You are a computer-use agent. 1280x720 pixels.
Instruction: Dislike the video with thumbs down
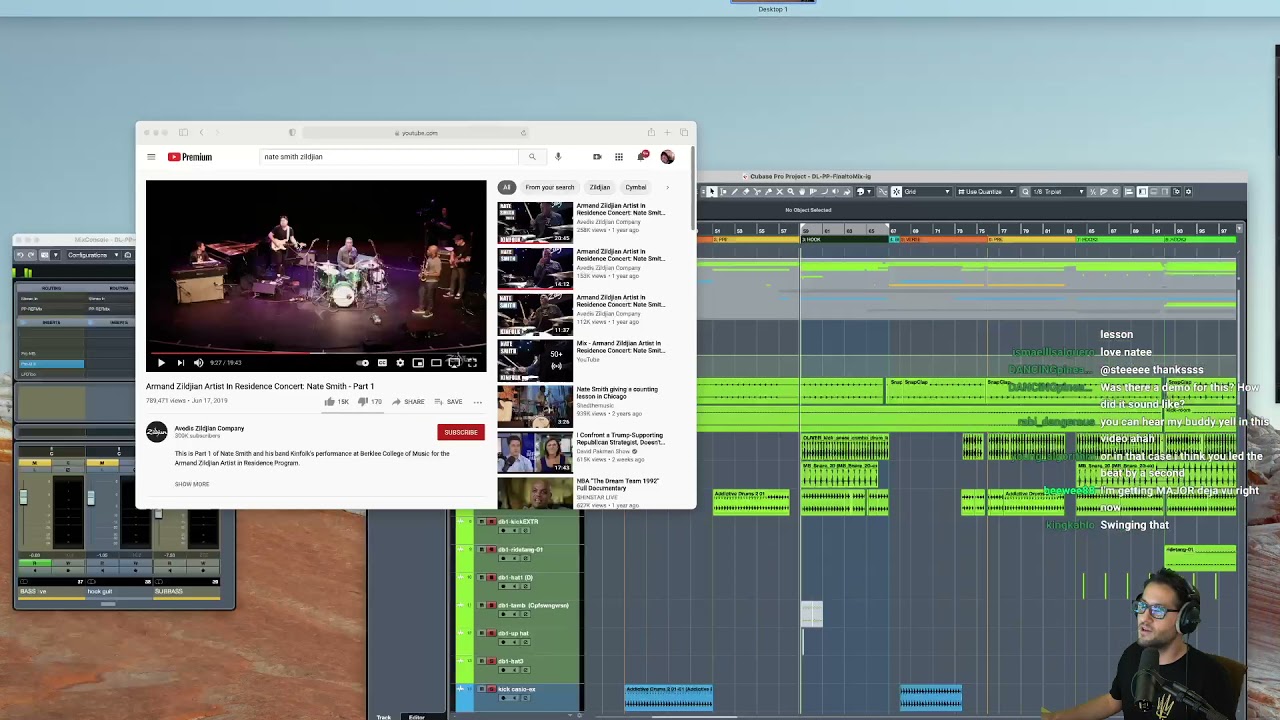click(369, 402)
